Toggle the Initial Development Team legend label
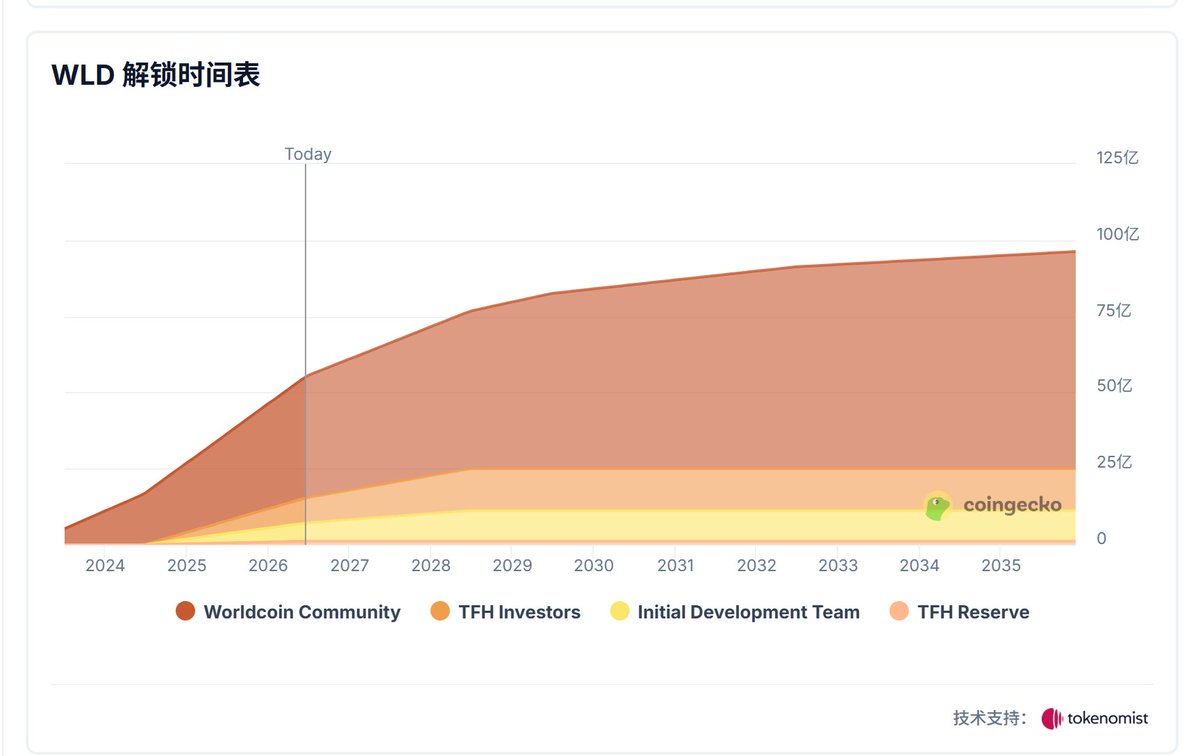Screen dimensions: 1200x756 coord(749,612)
